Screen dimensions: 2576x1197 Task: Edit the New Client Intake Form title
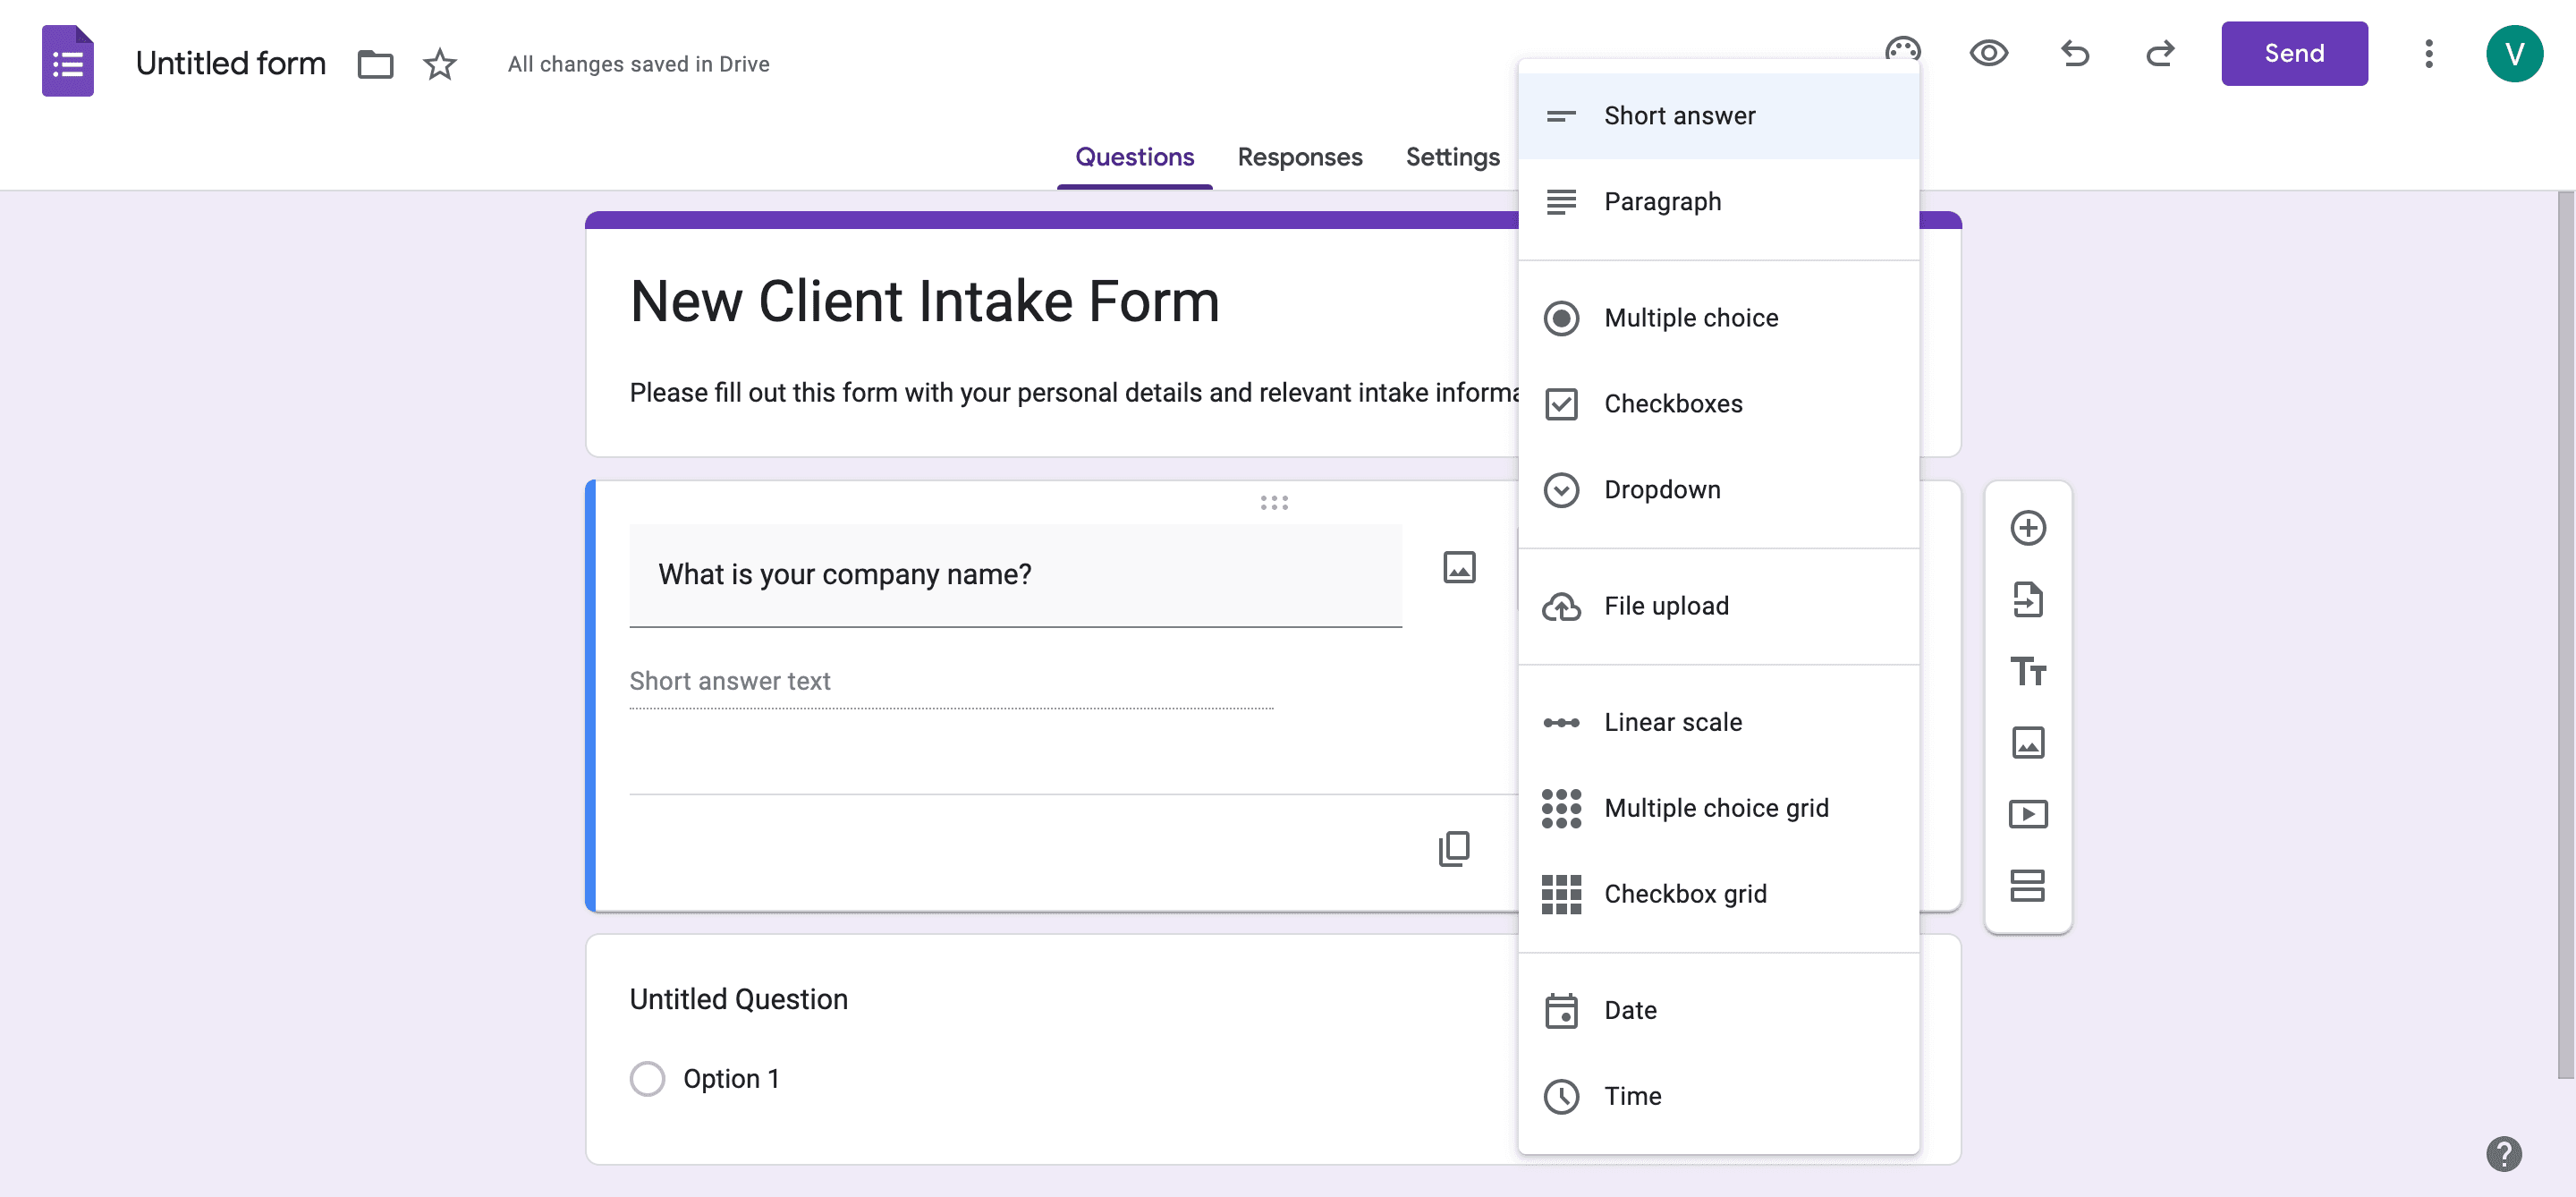tap(924, 301)
